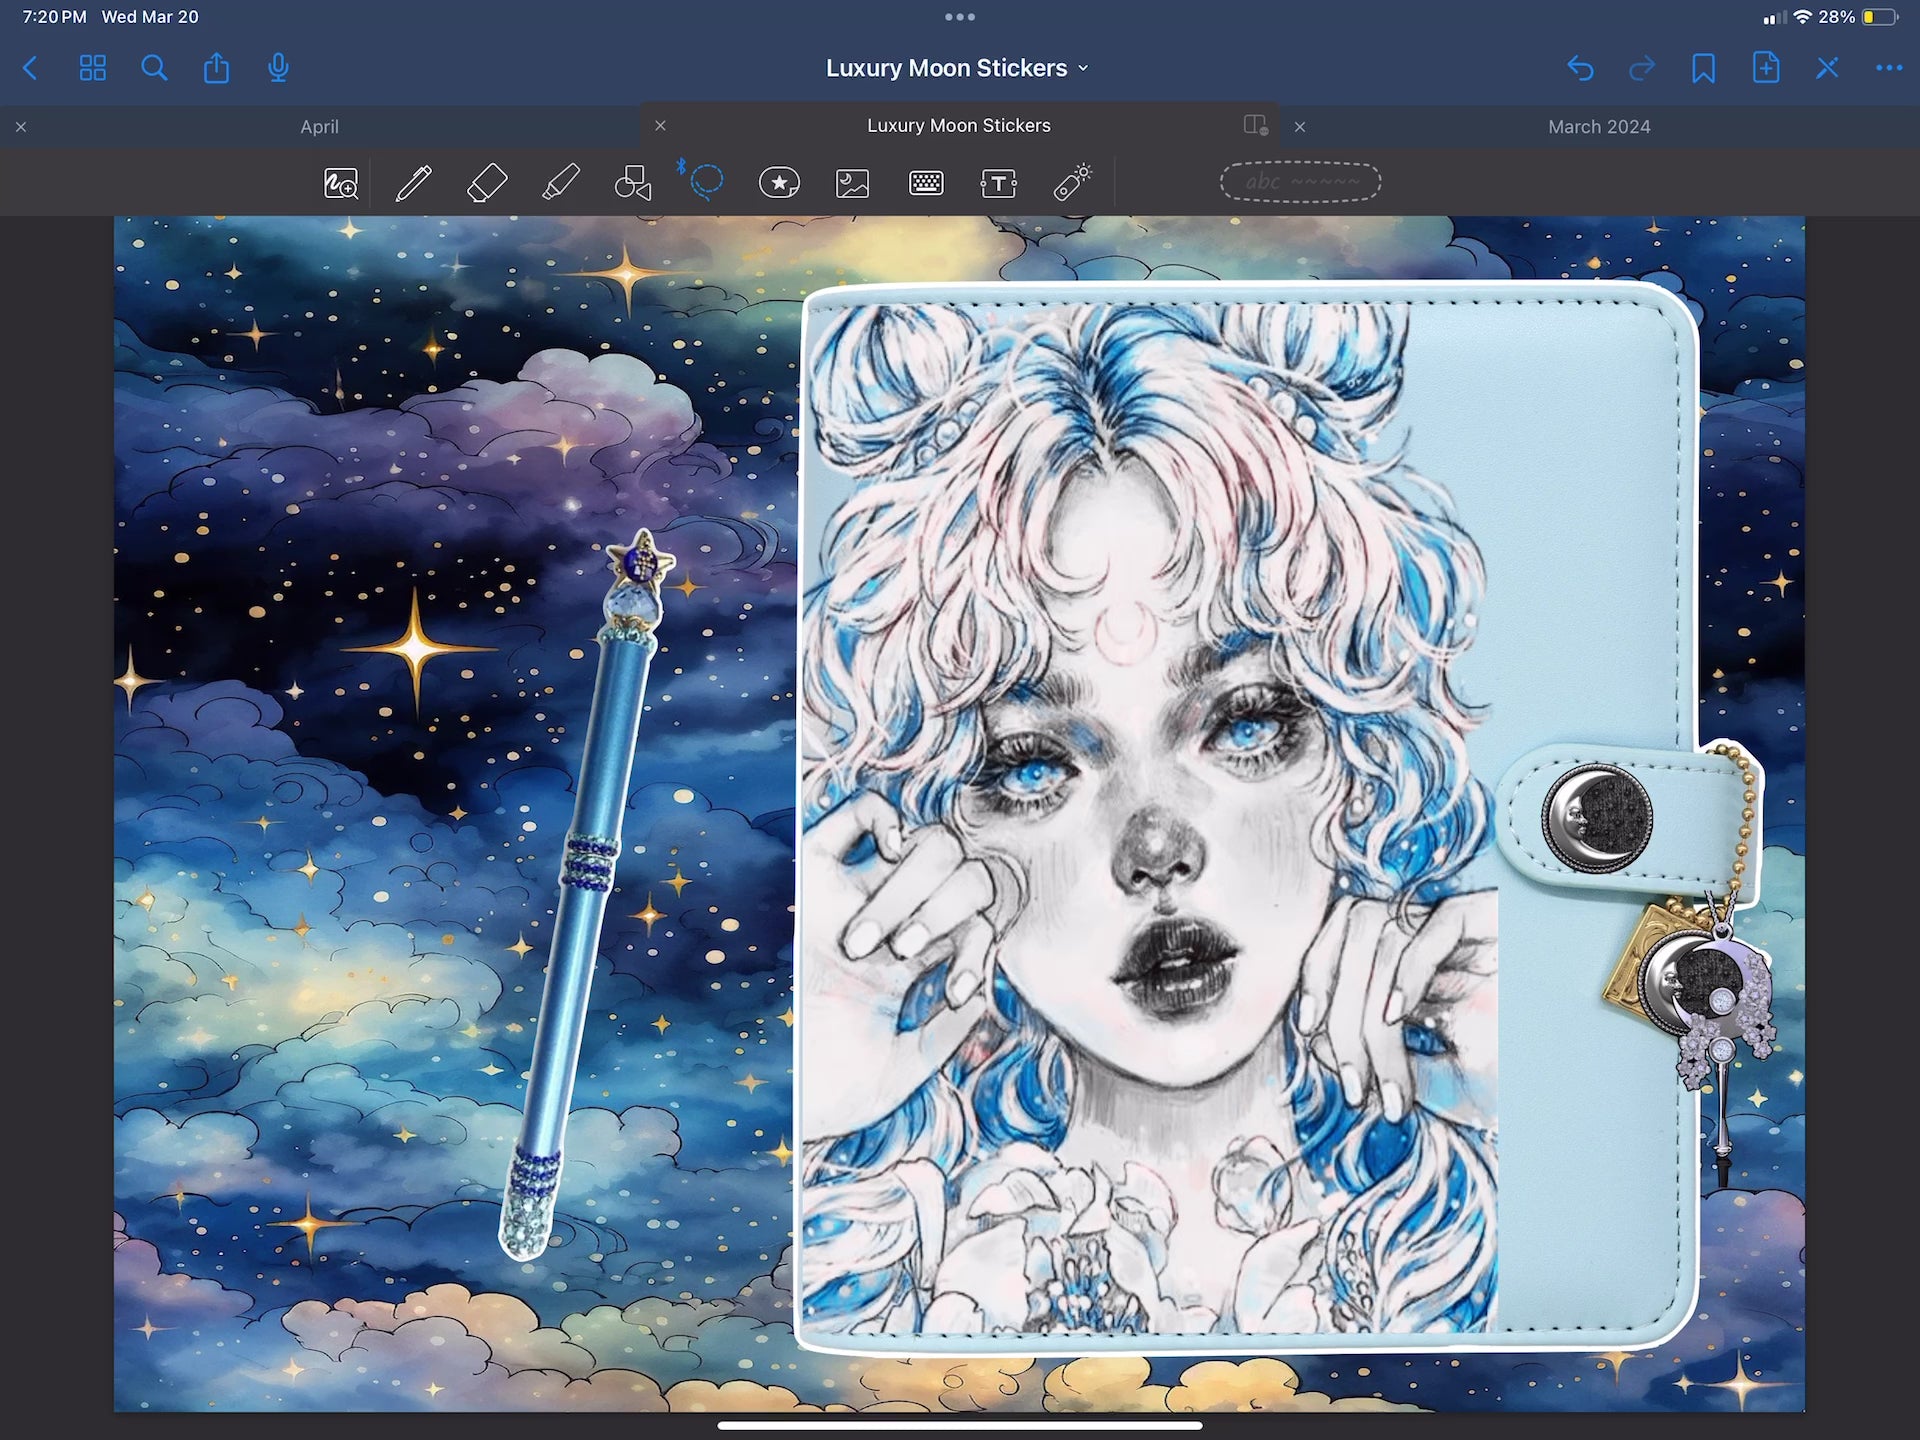The width and height of the screenshot is (1920, 1440).
Task: Choose the Image insert tool
Action: click(852, 183)
